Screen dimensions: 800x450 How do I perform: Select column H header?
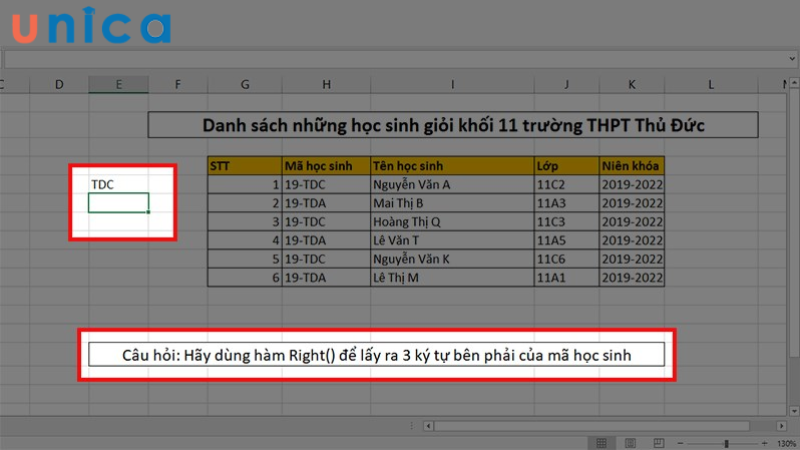[327, 85]
